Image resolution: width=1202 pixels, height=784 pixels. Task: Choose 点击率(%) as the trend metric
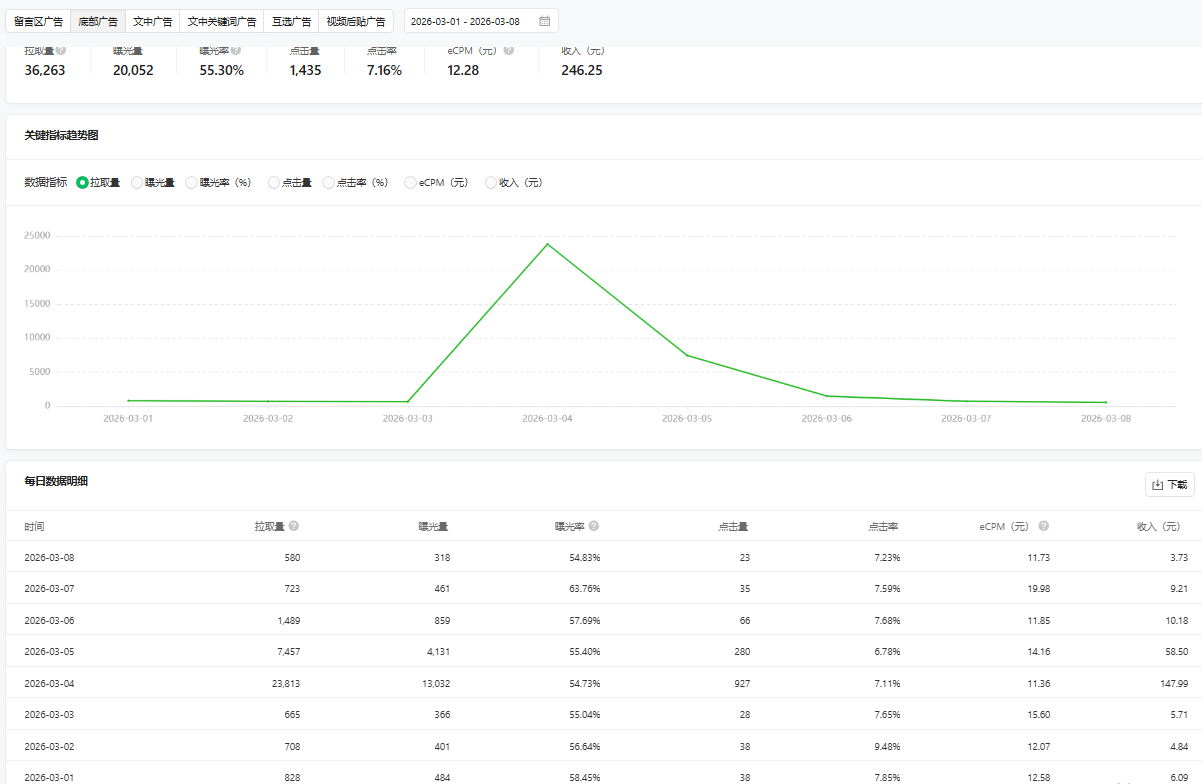click(329, 183)
